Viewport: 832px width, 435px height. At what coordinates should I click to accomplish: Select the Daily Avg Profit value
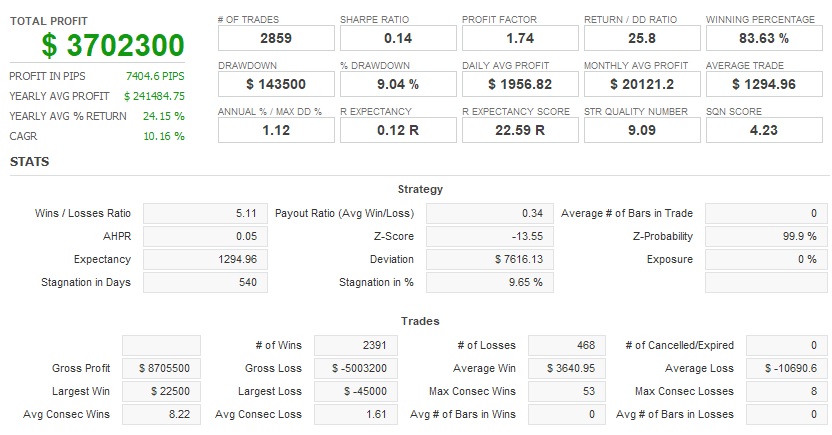pos(519,84)
